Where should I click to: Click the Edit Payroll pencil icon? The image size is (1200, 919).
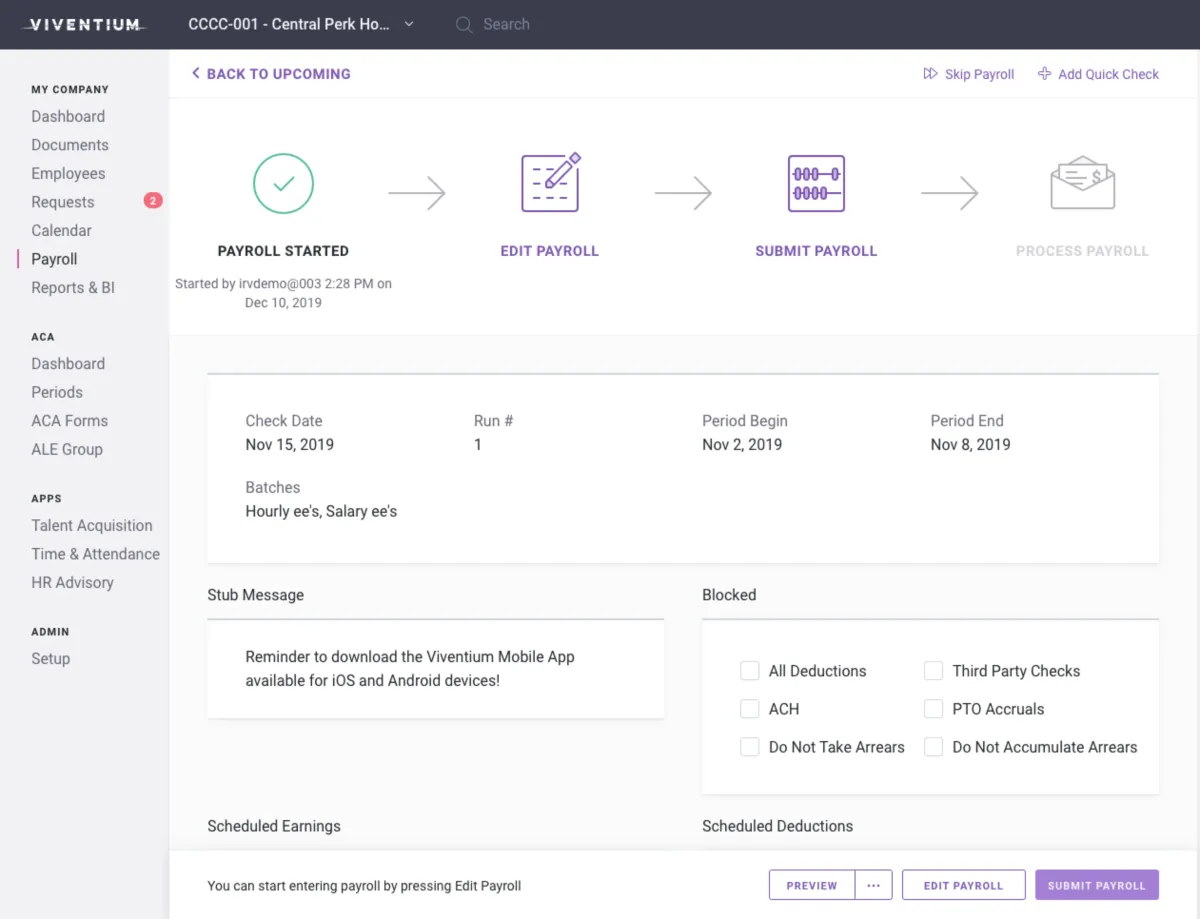click(549, 183)
